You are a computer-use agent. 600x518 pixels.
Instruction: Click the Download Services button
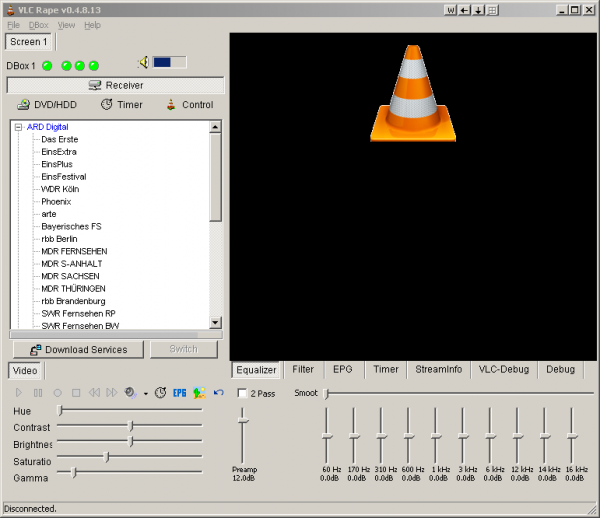point(78,350)
